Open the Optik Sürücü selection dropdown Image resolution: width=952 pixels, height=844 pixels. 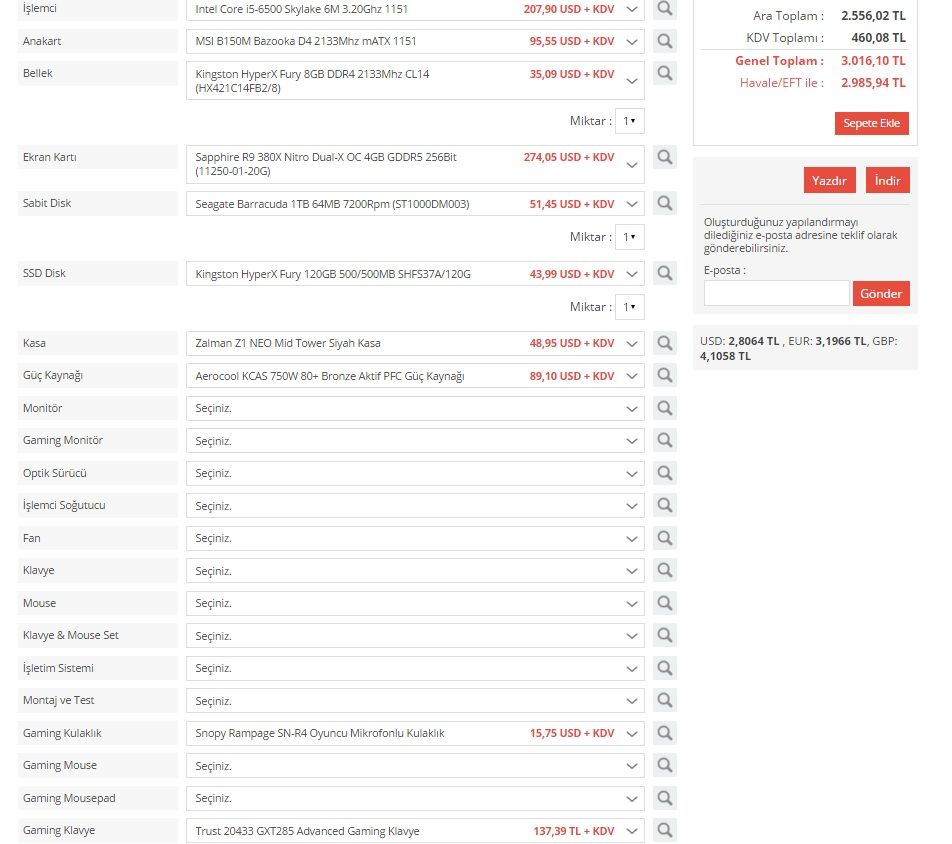tap(415, 474)
